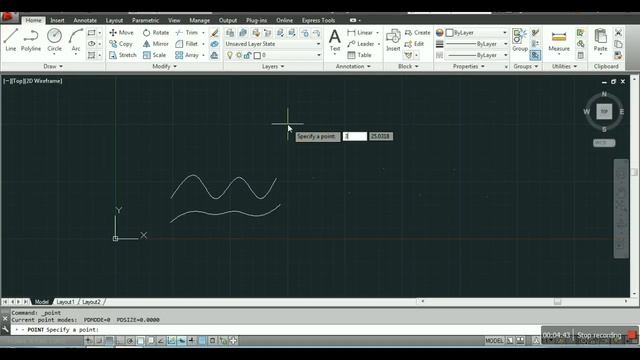This screenshot has width=640, height=360.
Task: Click the Cut scissors icon in Clipboard
Action: (x=618, y=33)
